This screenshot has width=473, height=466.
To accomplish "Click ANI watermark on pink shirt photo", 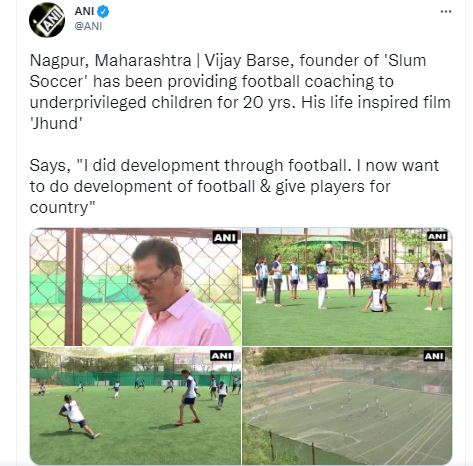I will pyautogui.click(x=225, y=238).
